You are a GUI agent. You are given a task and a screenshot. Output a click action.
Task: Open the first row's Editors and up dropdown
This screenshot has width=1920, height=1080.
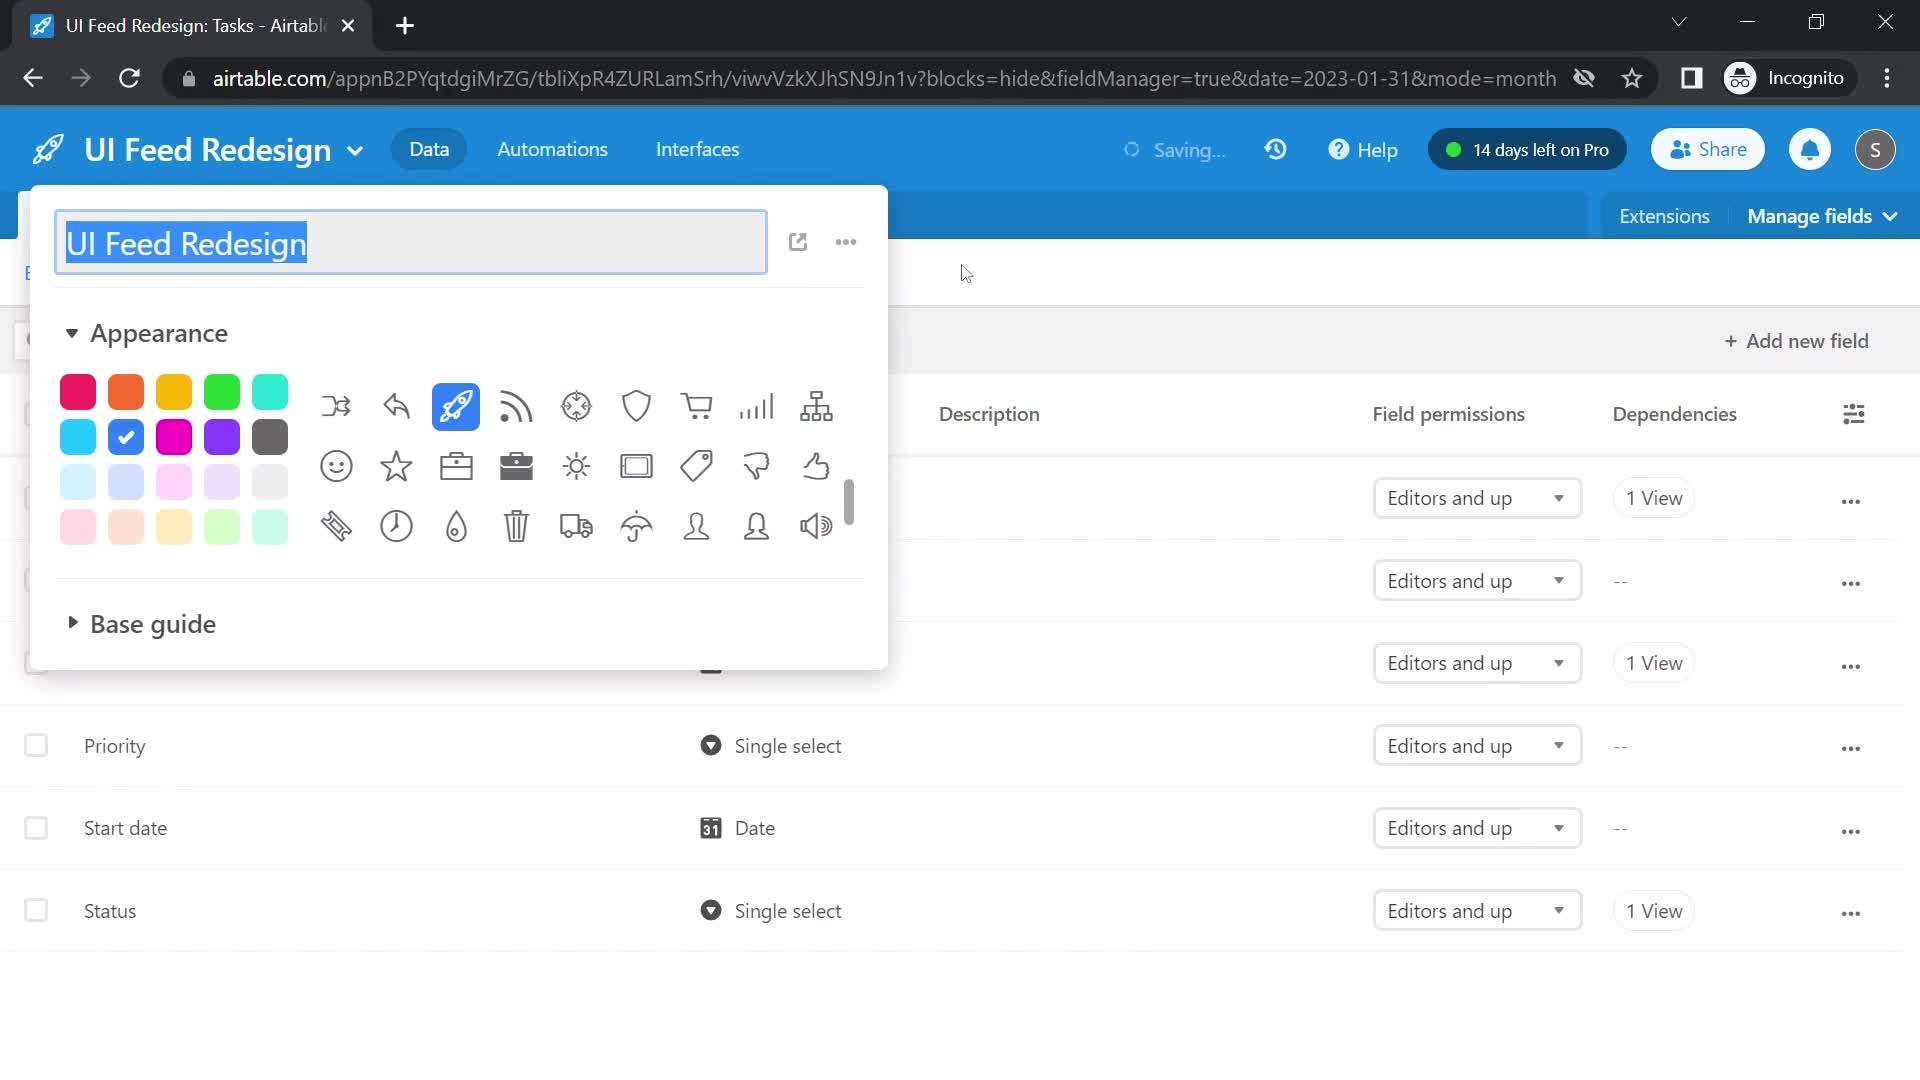click(x=1478, y=498)
